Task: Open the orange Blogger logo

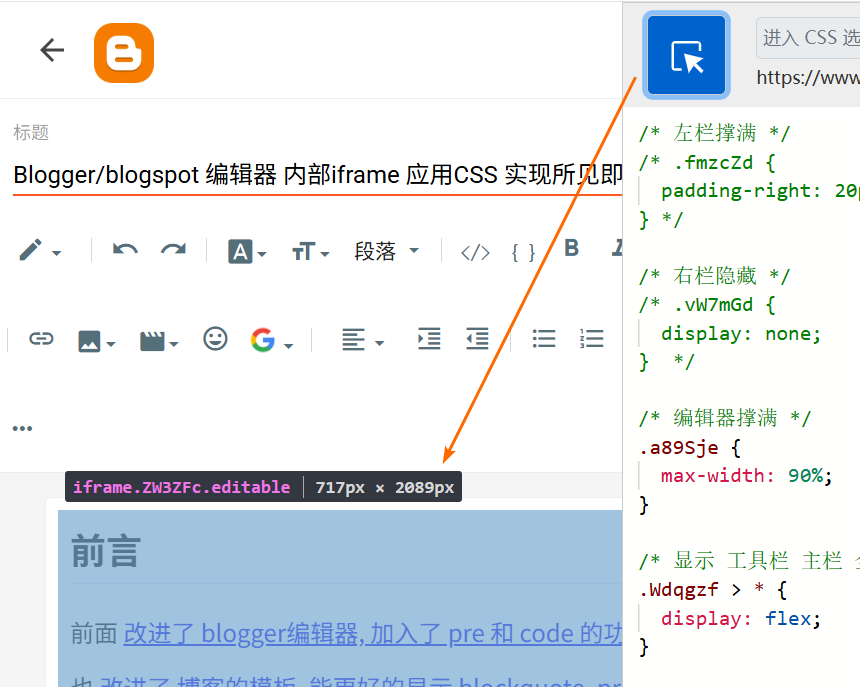Action: [124, 53]
